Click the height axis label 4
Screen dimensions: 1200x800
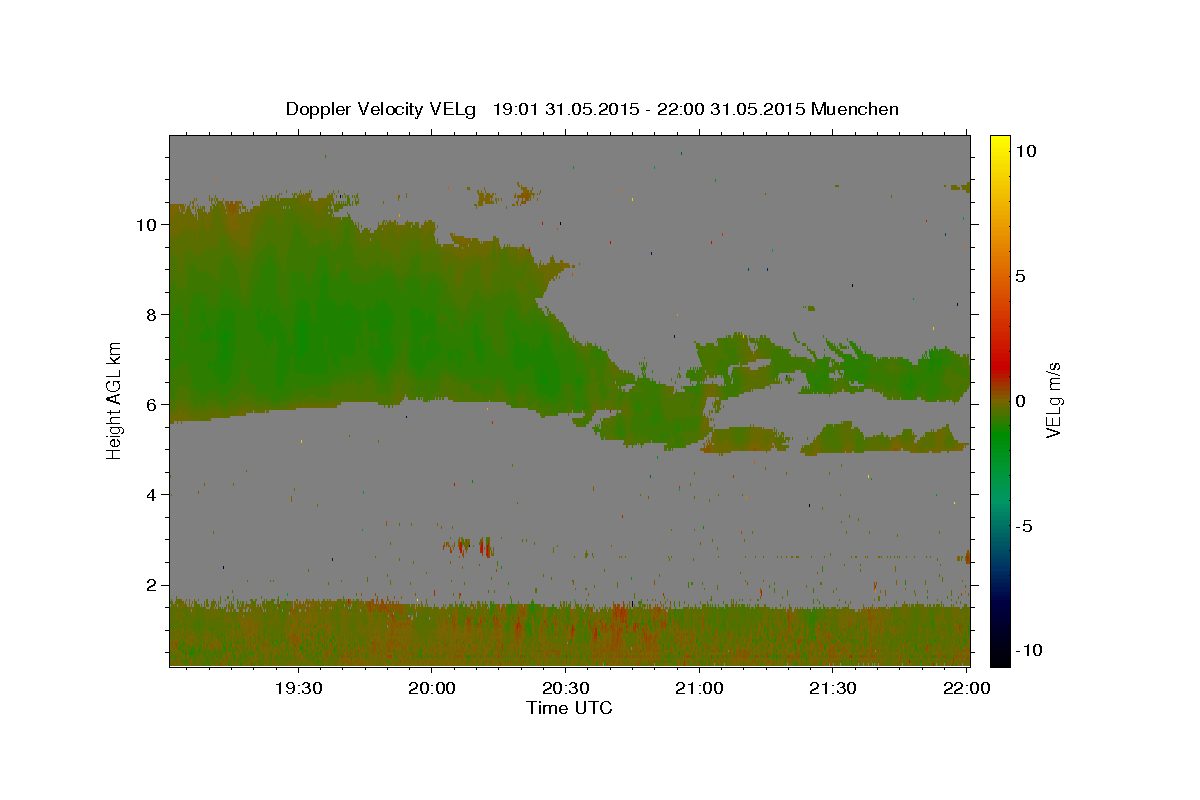[x=152, y=494]
